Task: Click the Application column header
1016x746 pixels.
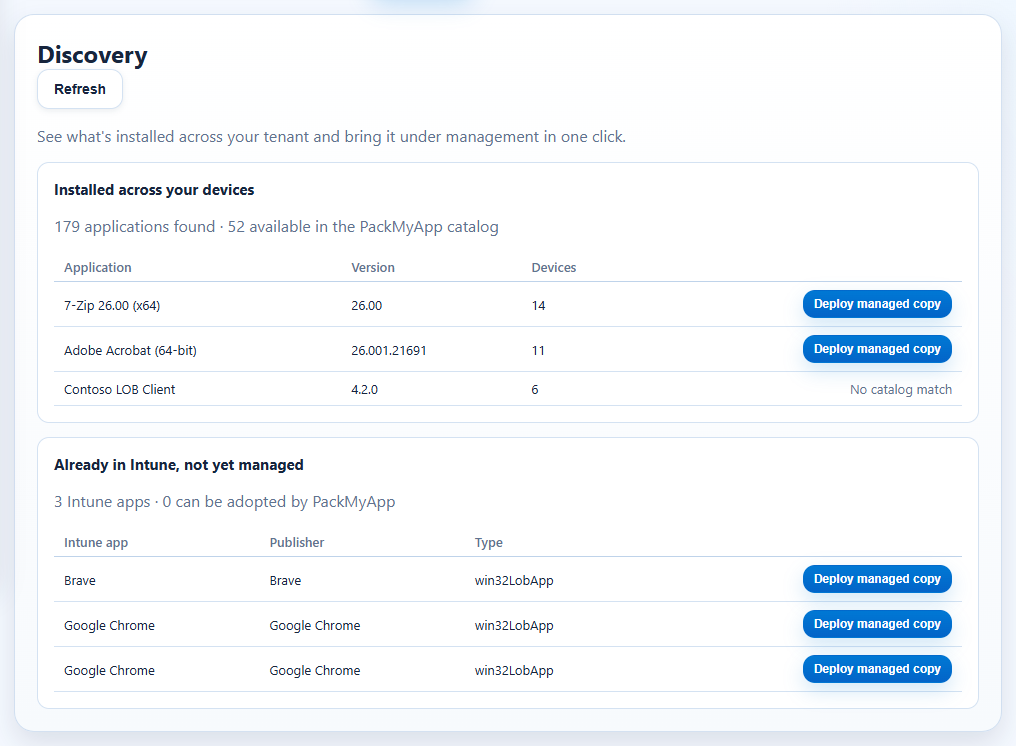Action: tap(98, 268)
